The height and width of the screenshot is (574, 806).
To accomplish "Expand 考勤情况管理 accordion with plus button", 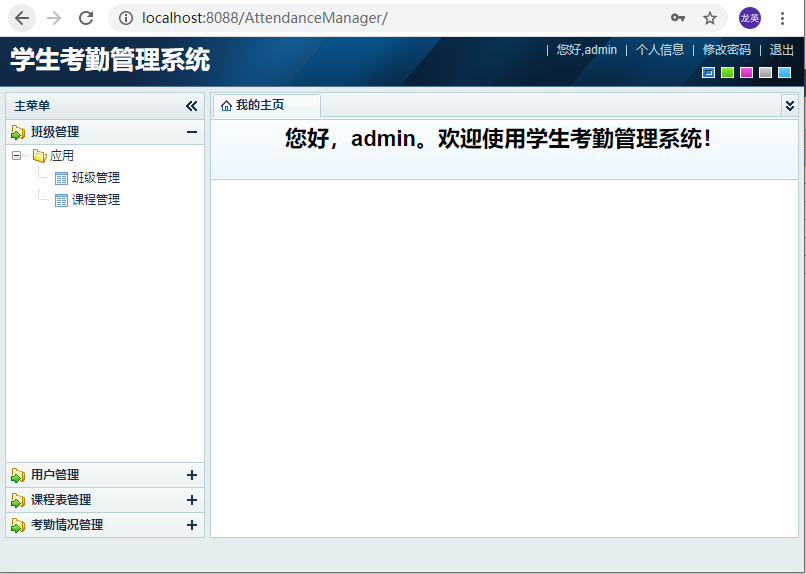I will click(x=192, y=525).
